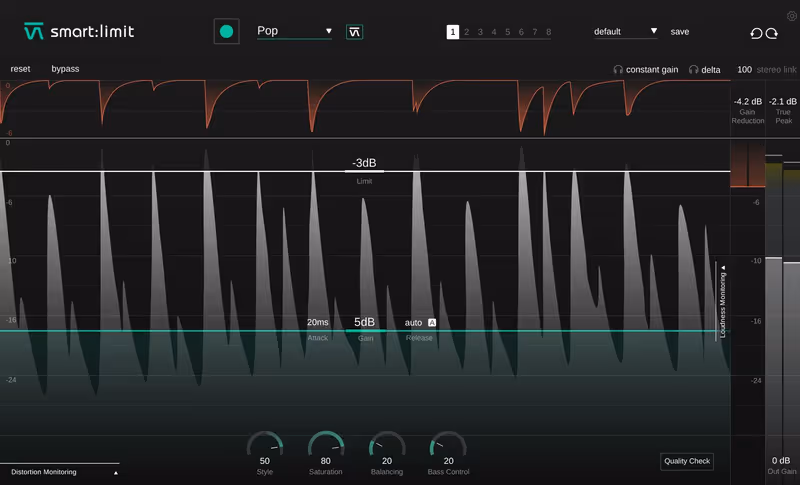The image size is (800, 485).
Task: Click headphones icon beside delta
Action: tap(693, 69)
